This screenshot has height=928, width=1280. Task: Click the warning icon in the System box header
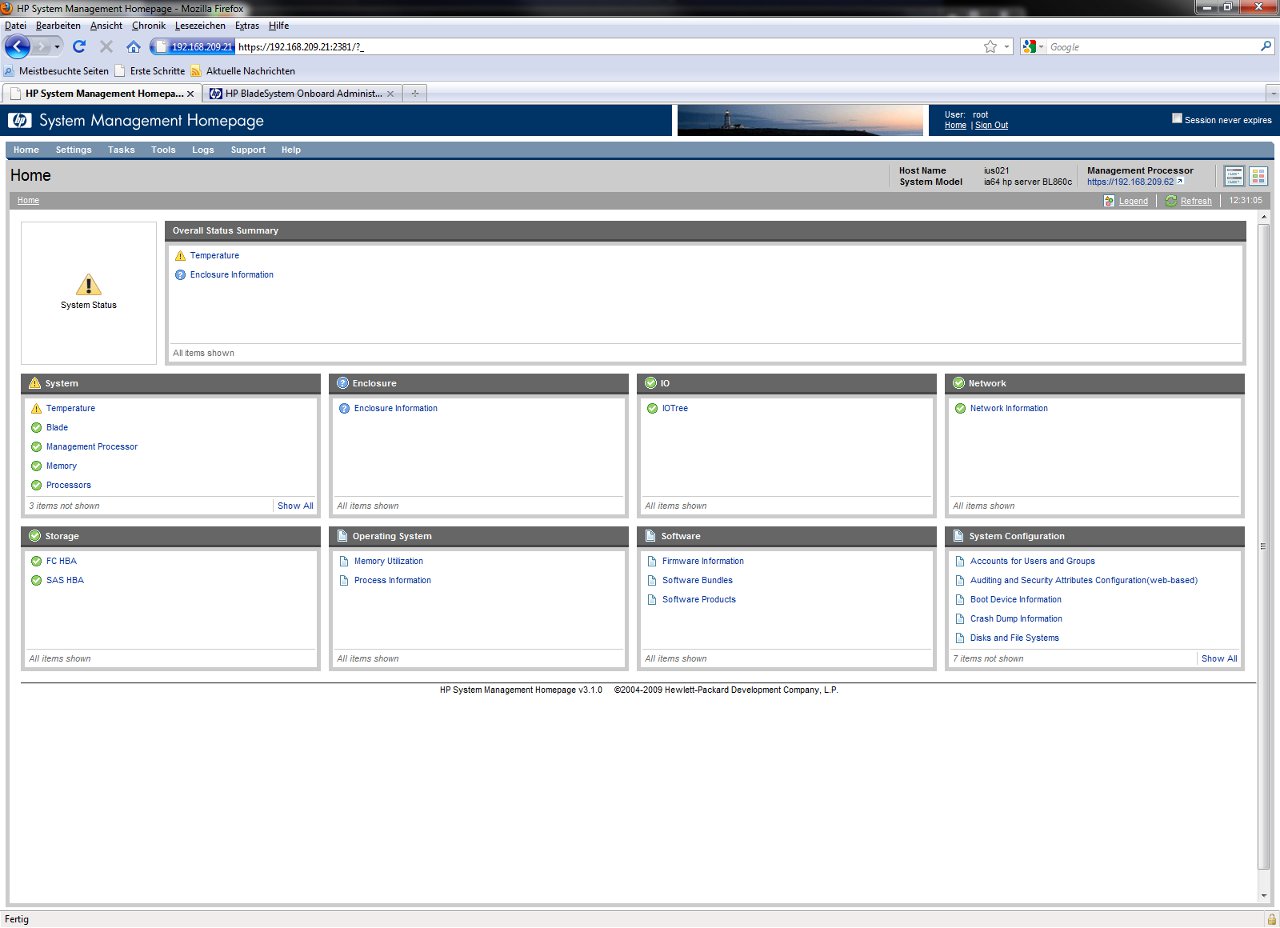click(x=35, y=383)
